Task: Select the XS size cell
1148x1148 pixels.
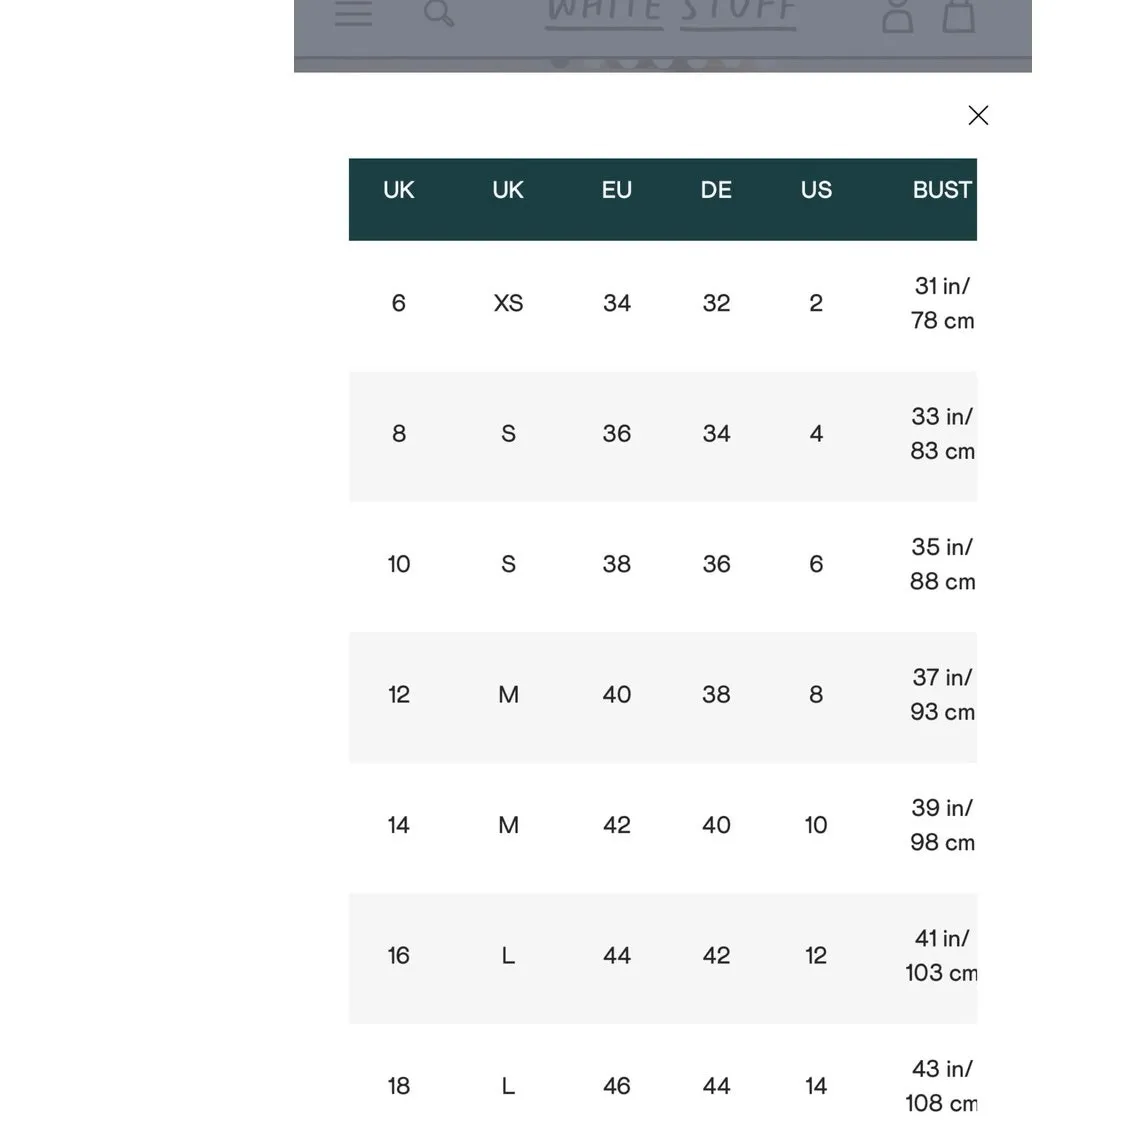Action: coord(508,303)
